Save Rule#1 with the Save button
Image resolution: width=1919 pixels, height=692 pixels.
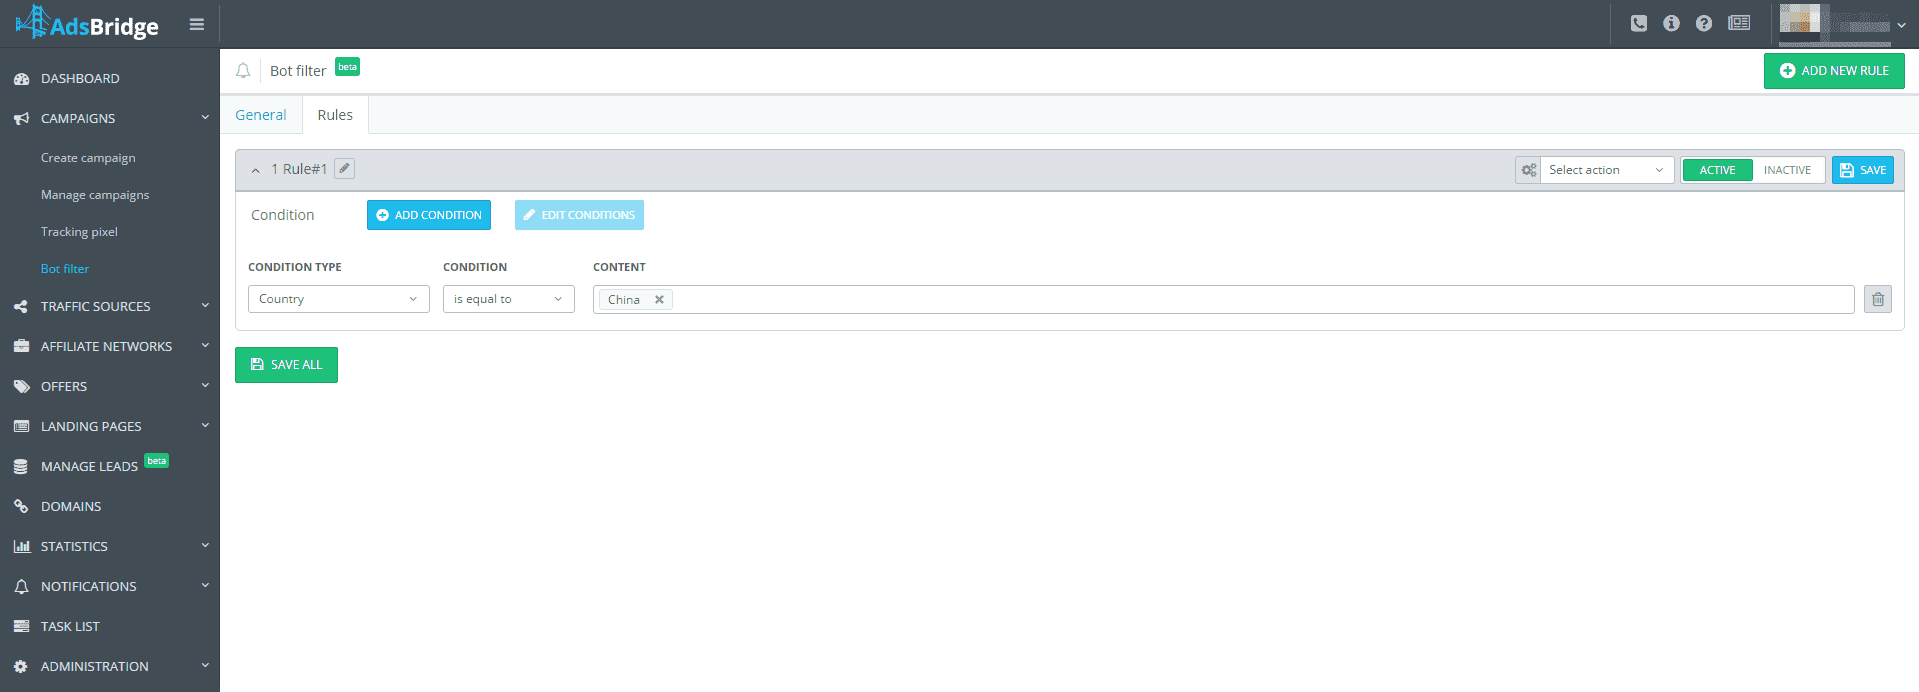1863,170
